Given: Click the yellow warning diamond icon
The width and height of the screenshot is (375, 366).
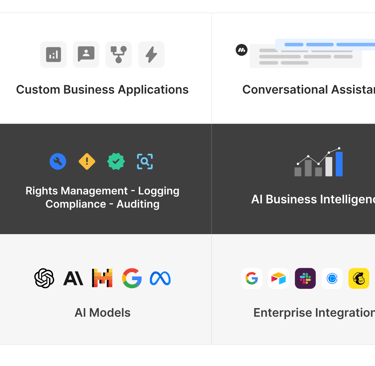Looking at the screenshot, I should 87,162.
